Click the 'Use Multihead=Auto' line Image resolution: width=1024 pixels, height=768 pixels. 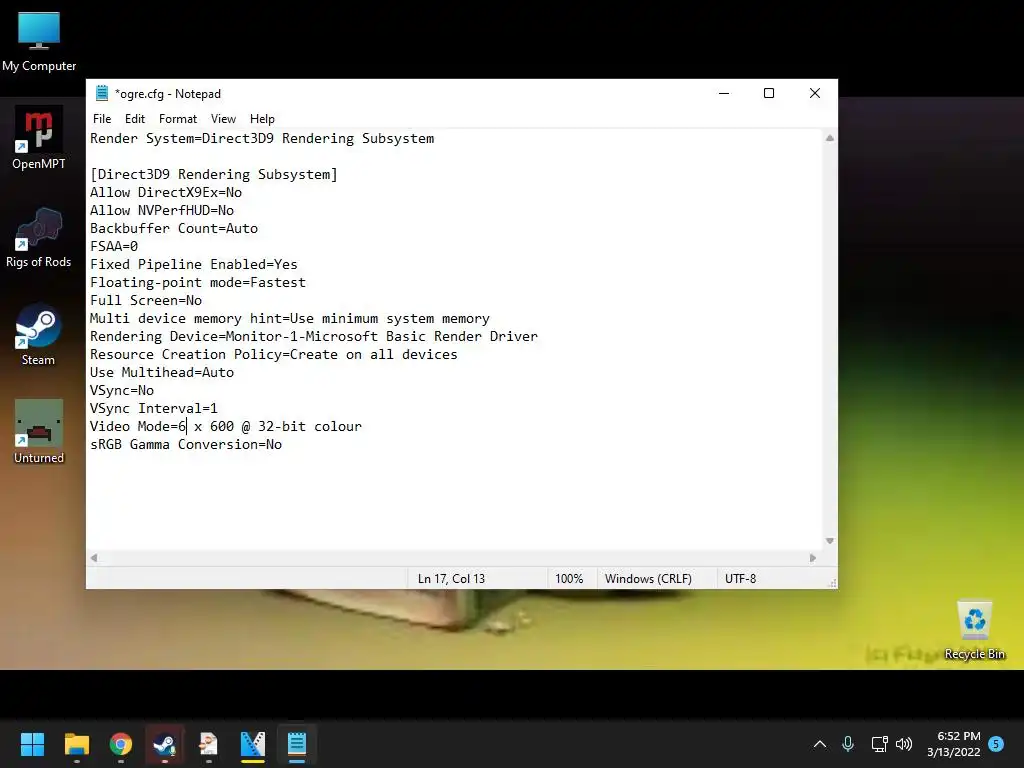(161, 372)
